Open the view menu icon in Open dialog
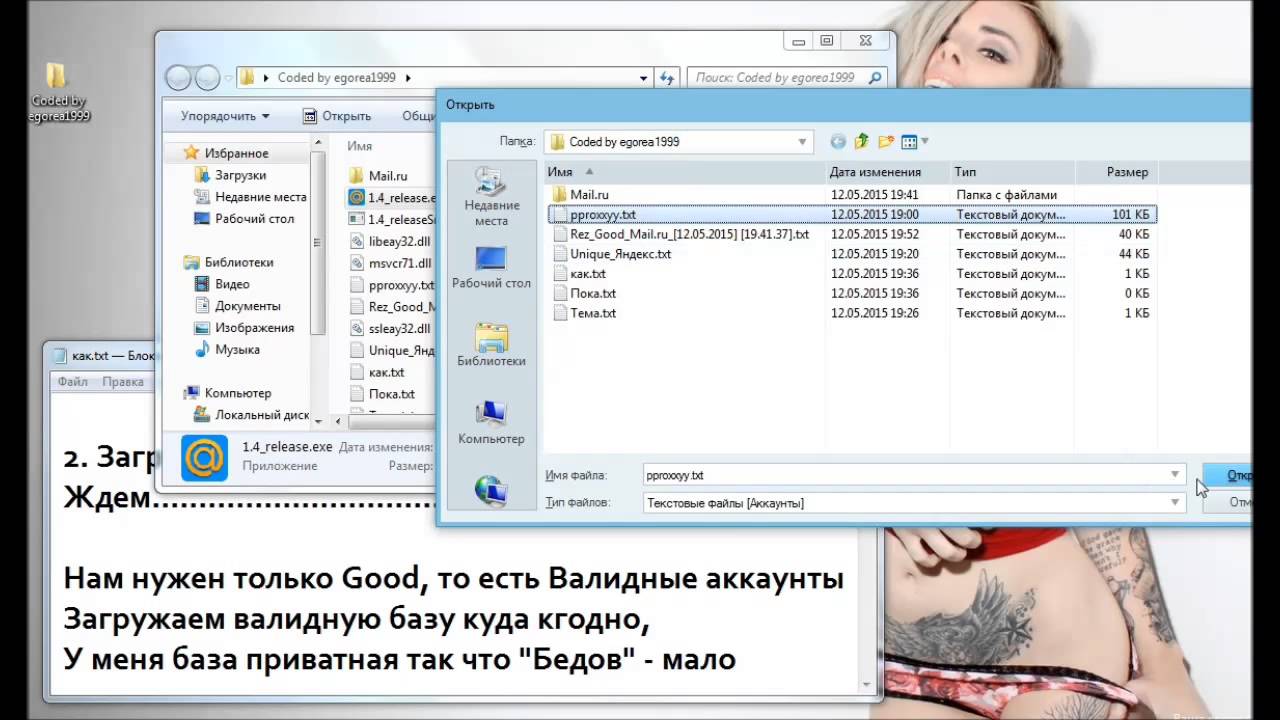The image size is (1280, 720). point(909,142)
